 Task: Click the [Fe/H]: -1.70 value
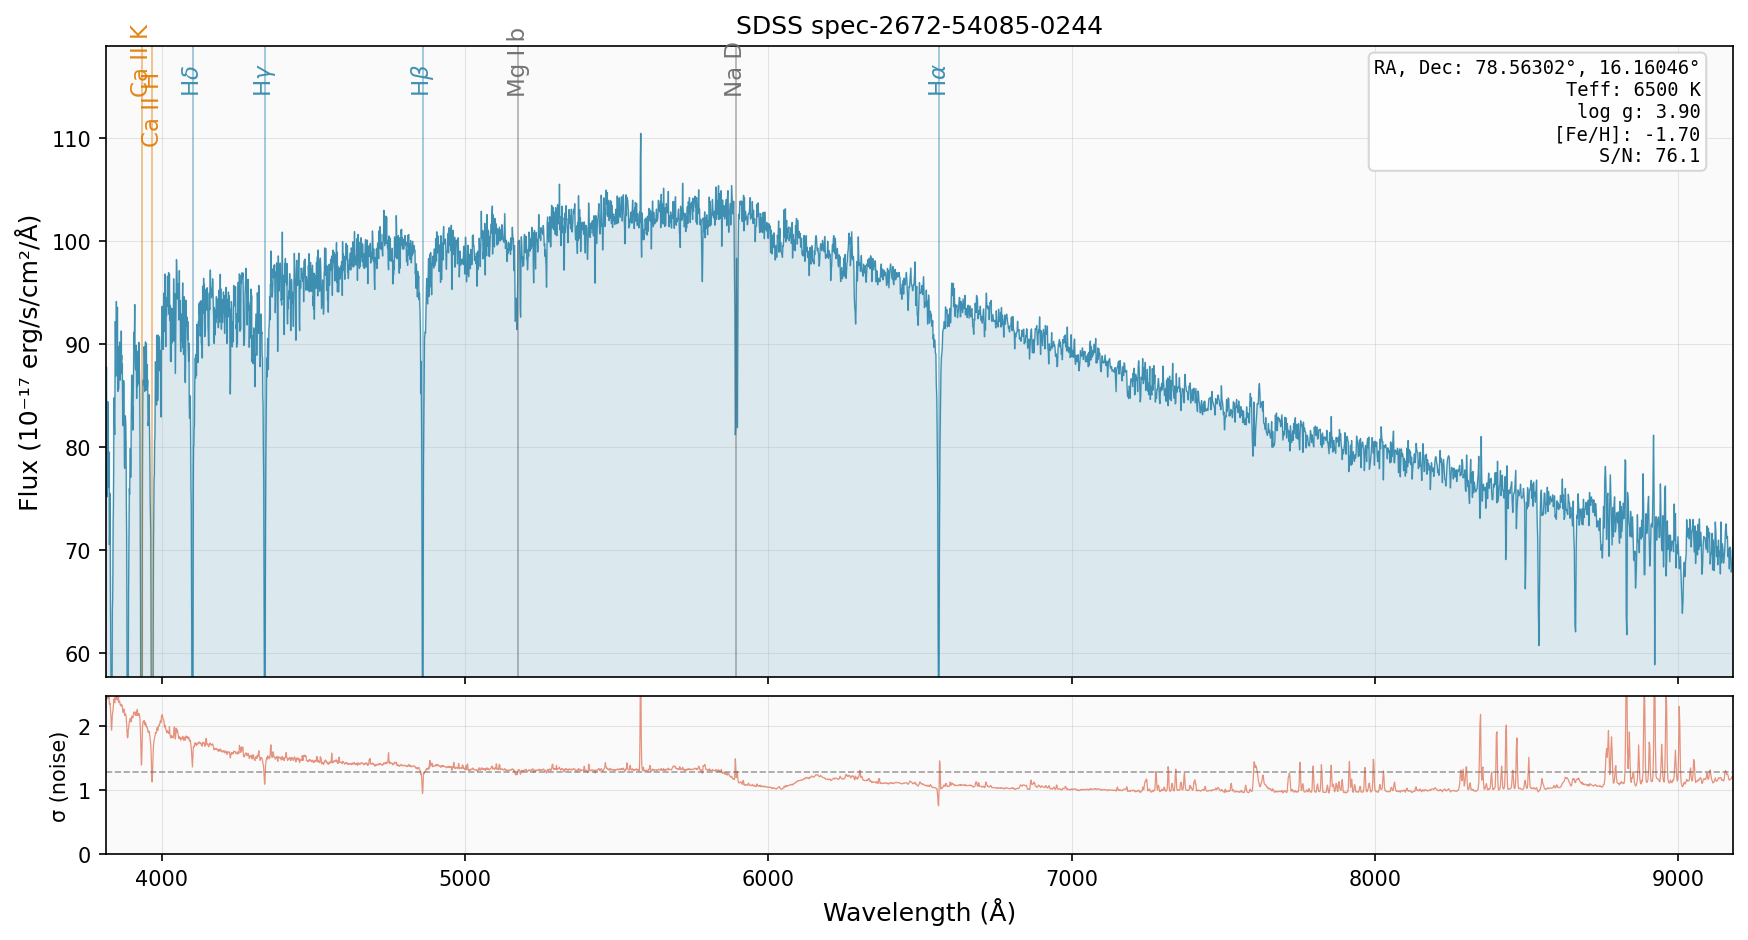1626,134
